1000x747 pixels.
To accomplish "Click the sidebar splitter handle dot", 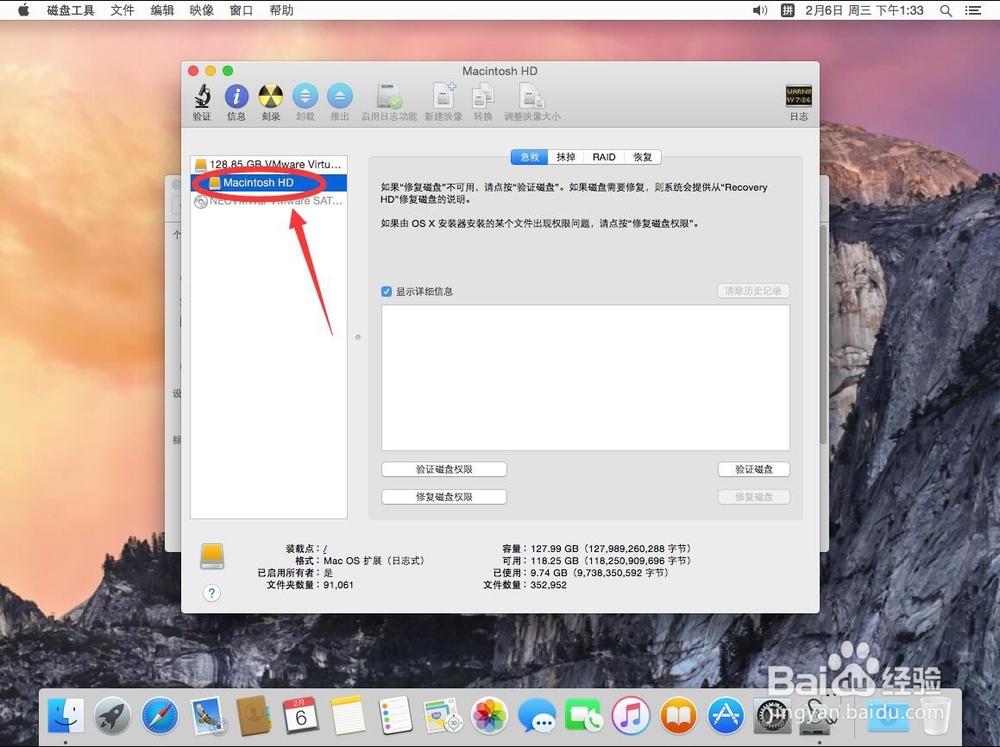I will pyautogui.click(x=358, y=337).
